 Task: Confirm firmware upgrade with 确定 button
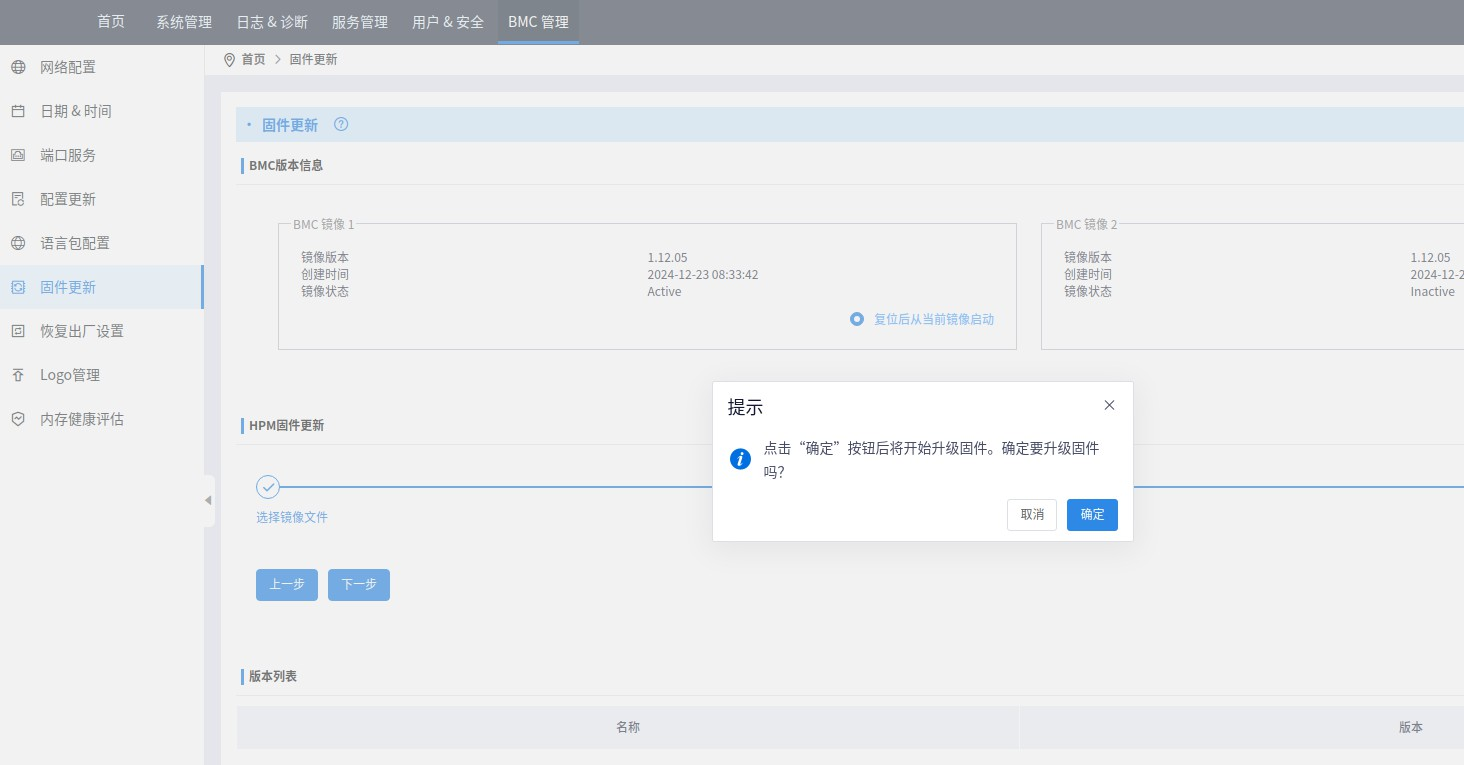pos(1092,515)
